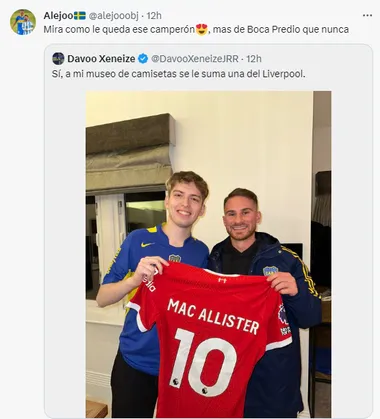Click MAC ALLISTER name on the red jersey

pyautogui.click(x=213, y=316)
